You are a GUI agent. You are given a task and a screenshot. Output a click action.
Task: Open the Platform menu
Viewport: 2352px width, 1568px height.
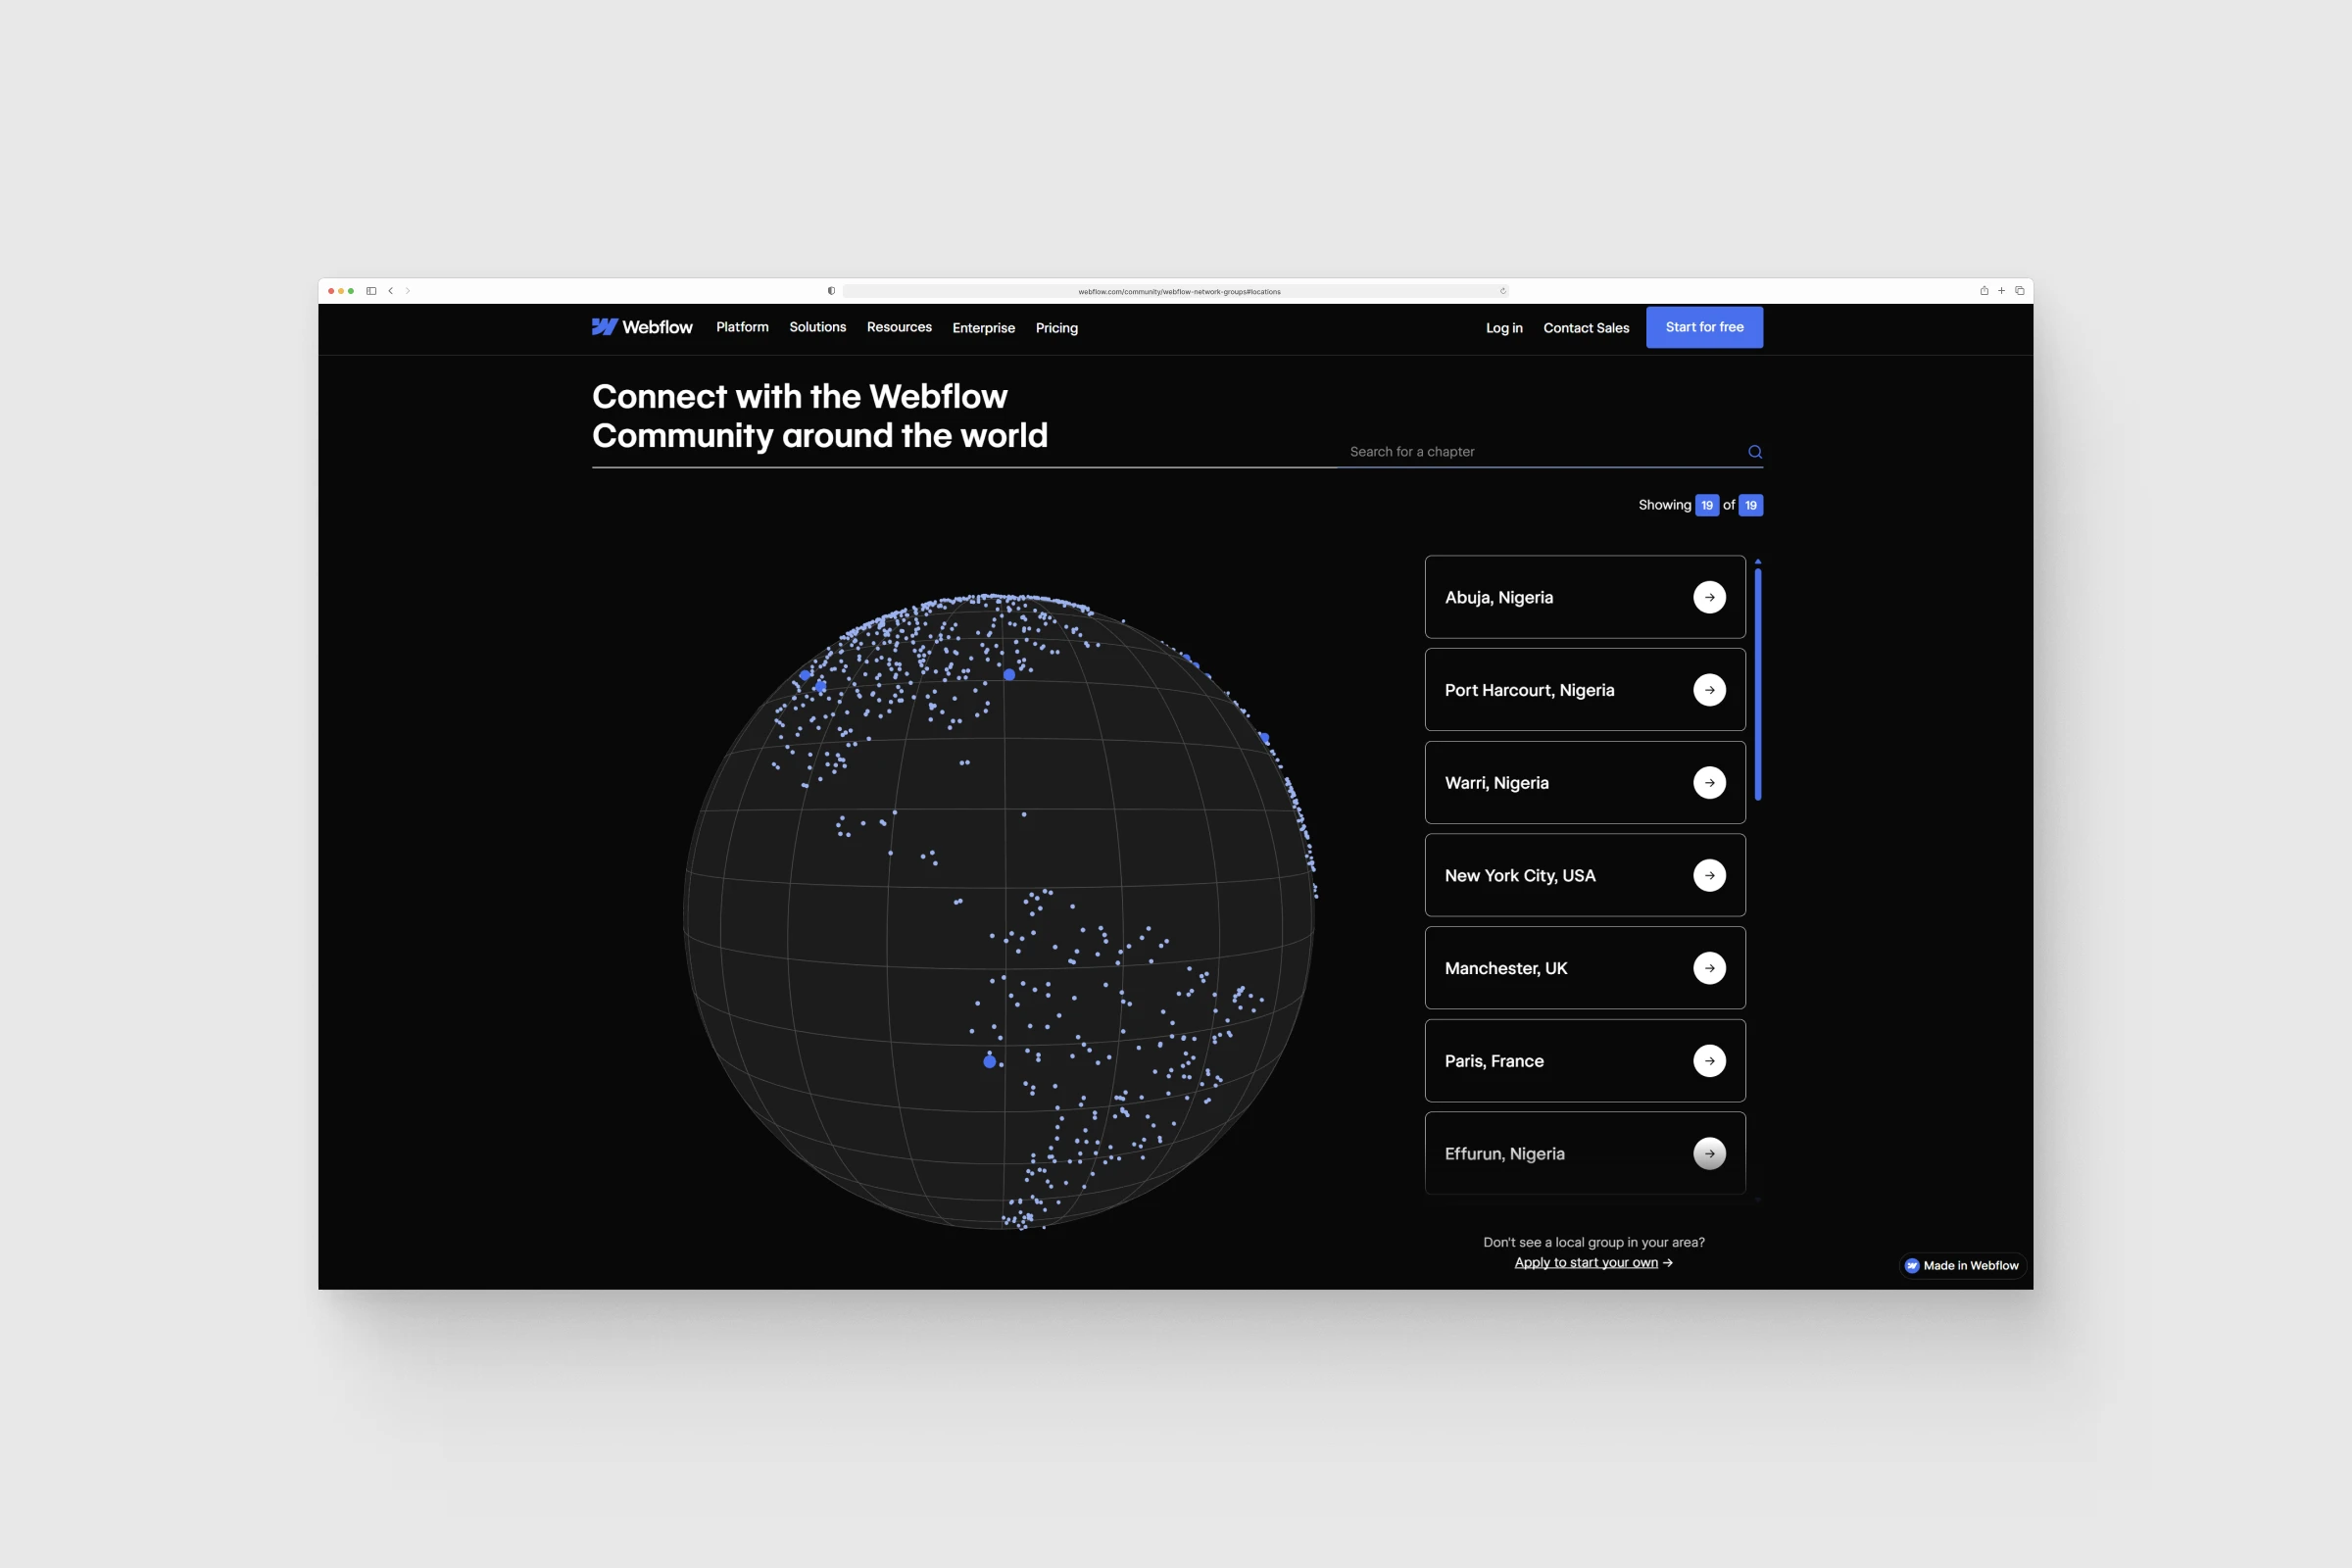(742, 327)
